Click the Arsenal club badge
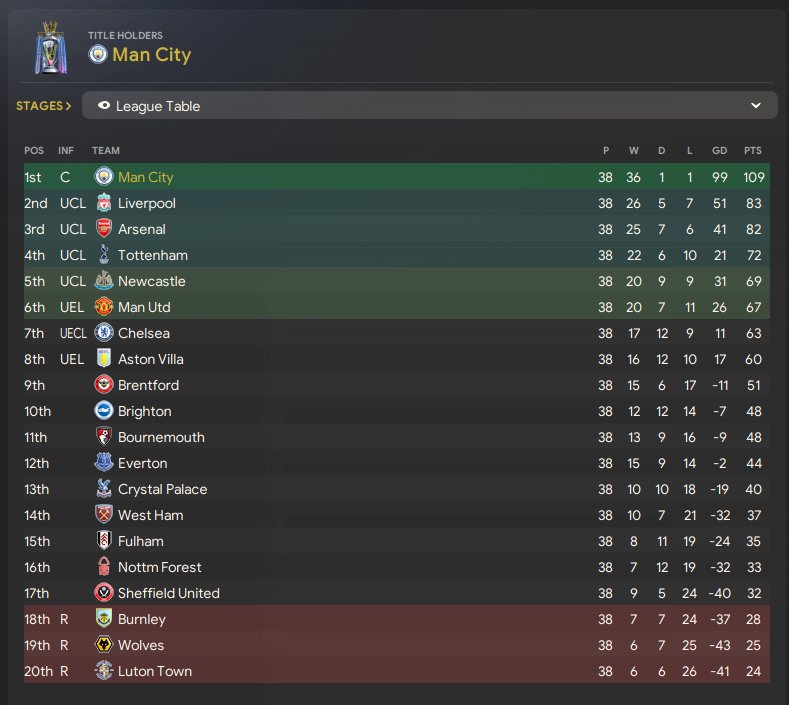 click(x=104, y=229)
